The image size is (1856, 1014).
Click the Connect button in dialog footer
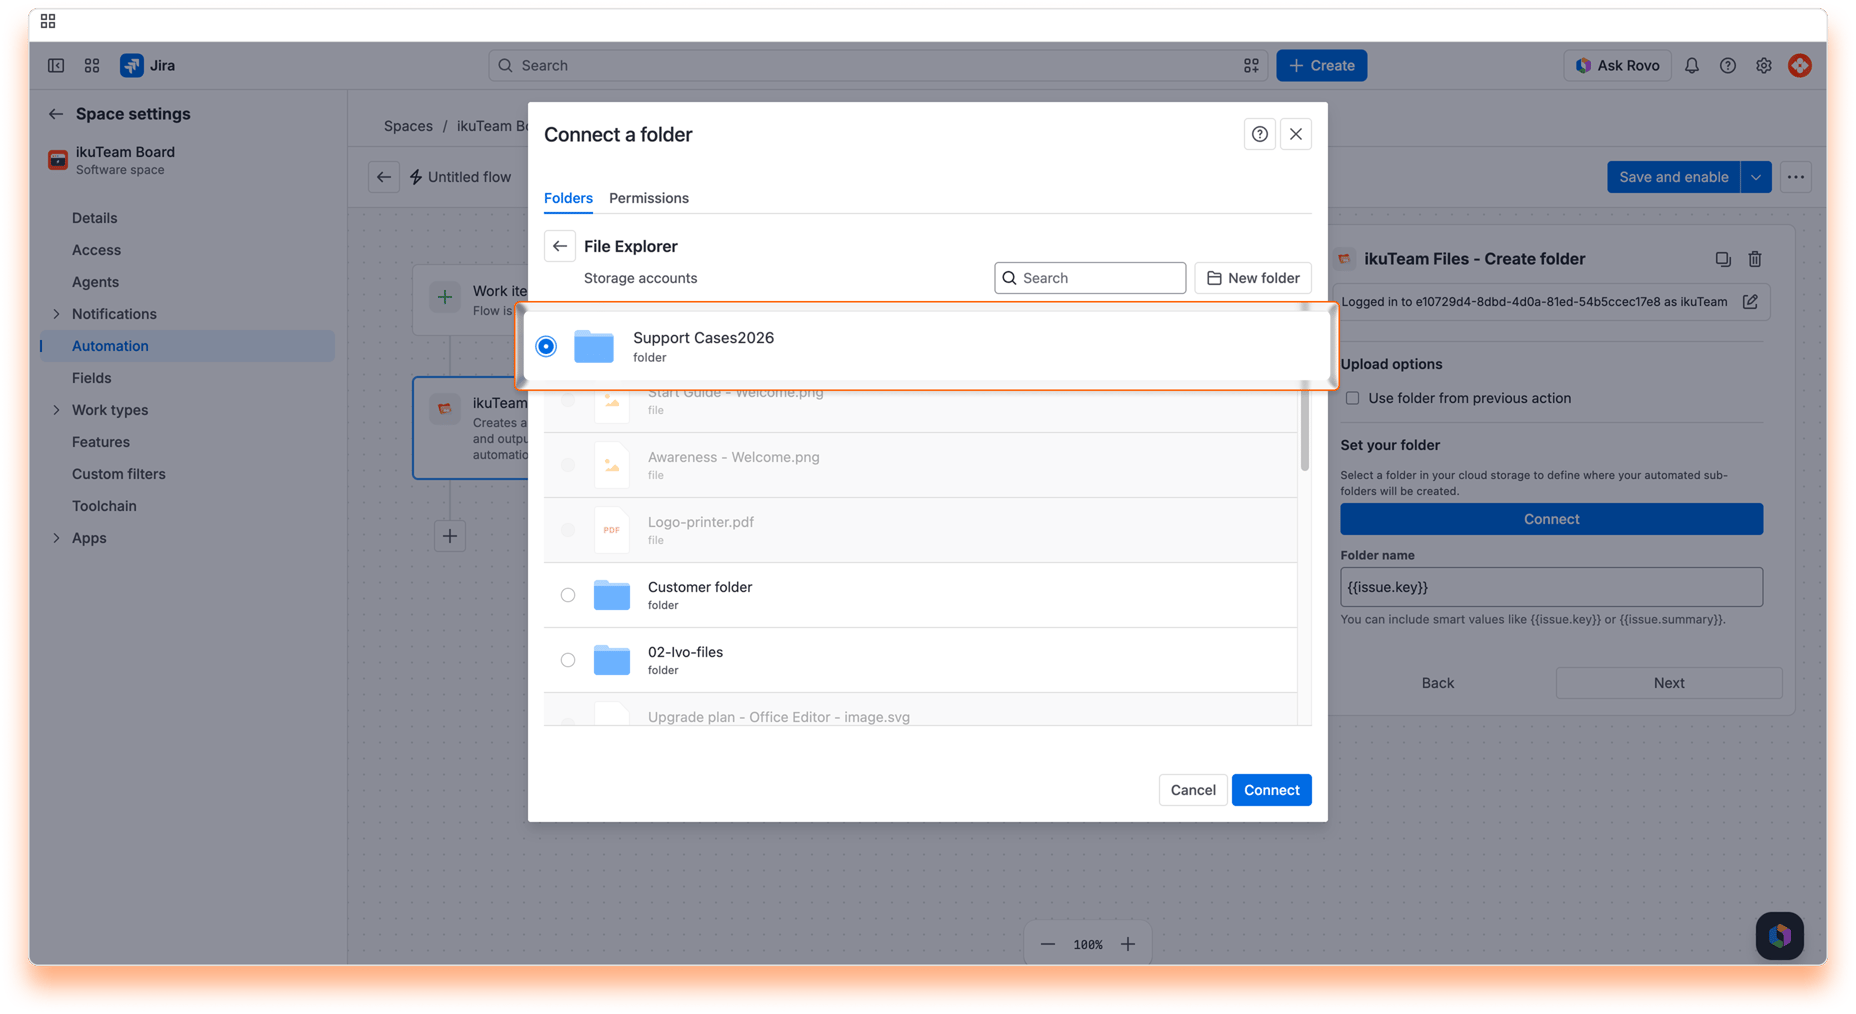pos(1272,790)
